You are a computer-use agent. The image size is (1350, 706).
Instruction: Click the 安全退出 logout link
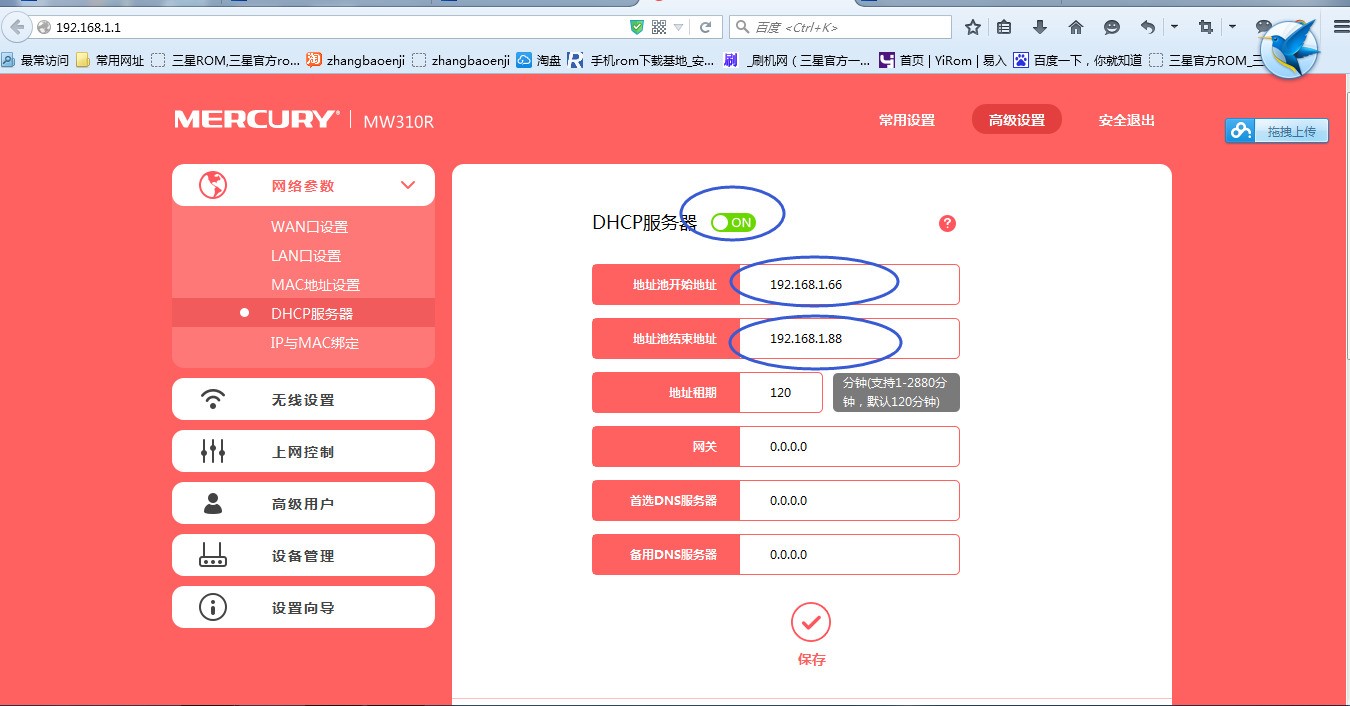[1126, 120]
